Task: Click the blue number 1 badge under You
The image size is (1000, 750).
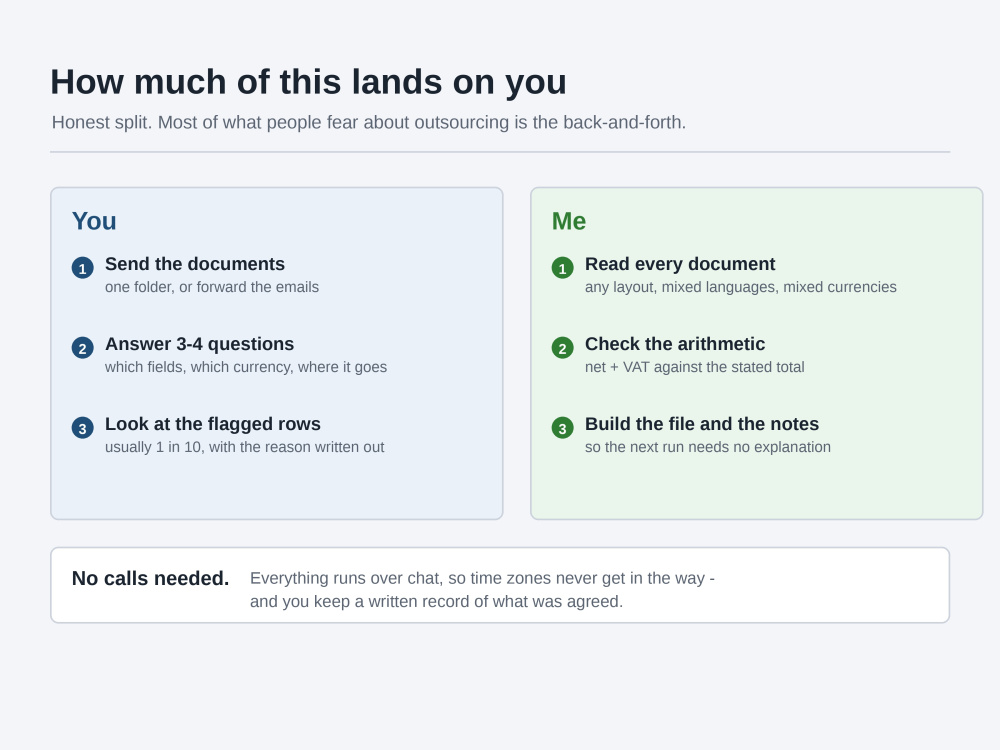Action: (82, 268)
